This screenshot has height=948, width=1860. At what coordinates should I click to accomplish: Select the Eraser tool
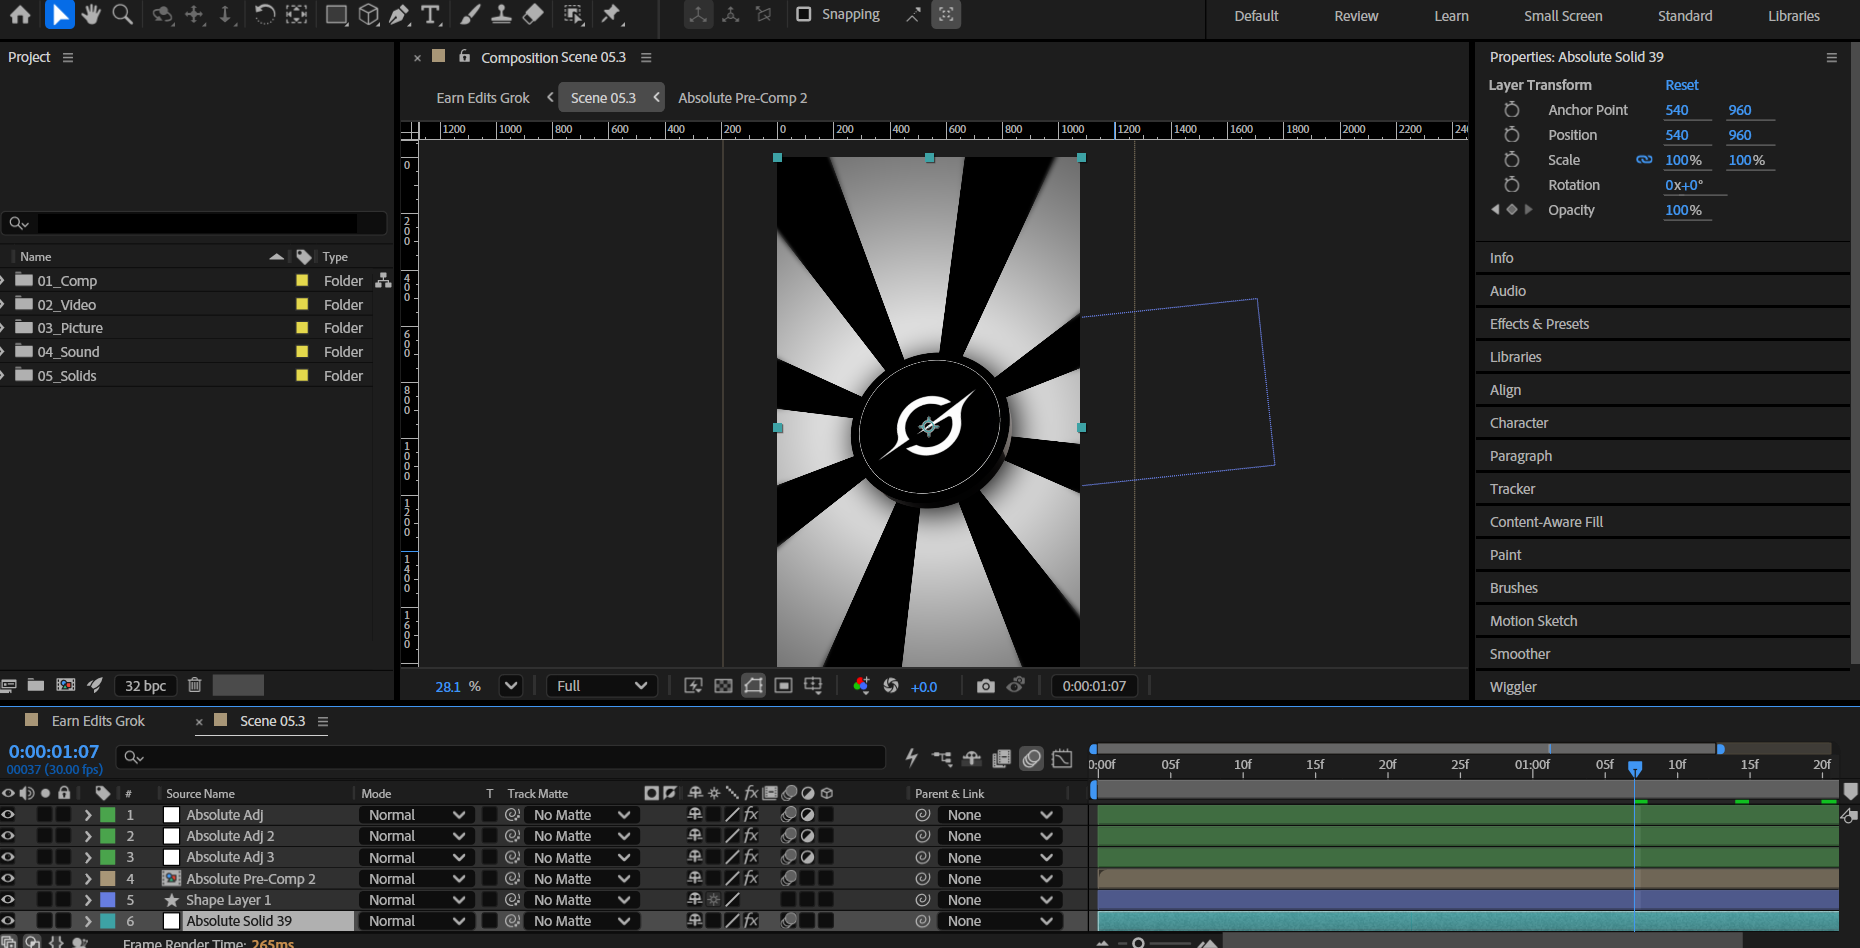[x=534, y=15]
